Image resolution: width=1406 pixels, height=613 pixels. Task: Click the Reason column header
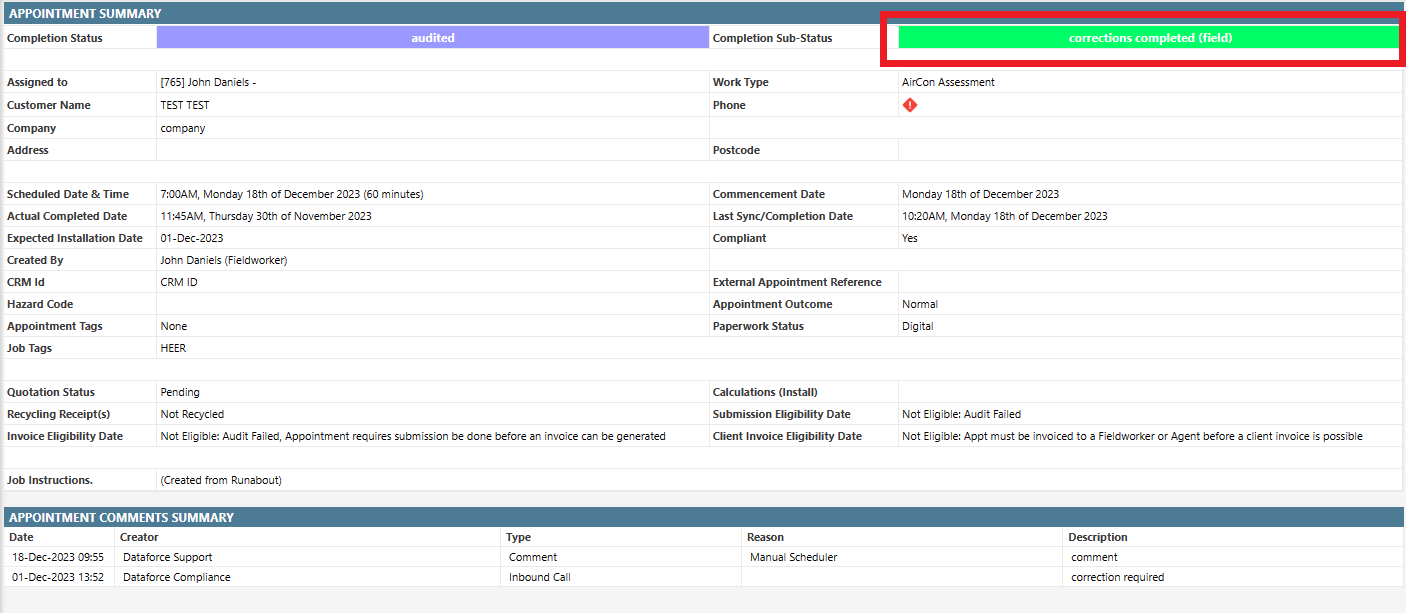[765, 537]
